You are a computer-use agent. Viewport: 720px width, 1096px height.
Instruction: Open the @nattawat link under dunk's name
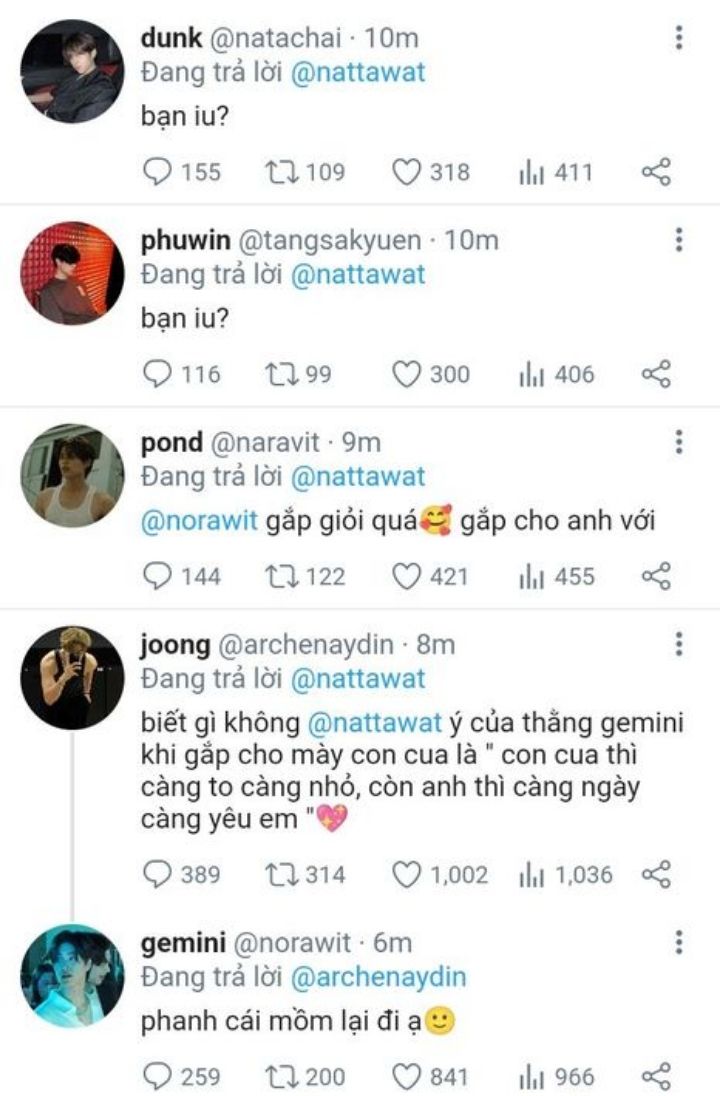click(x=358, y=72)
